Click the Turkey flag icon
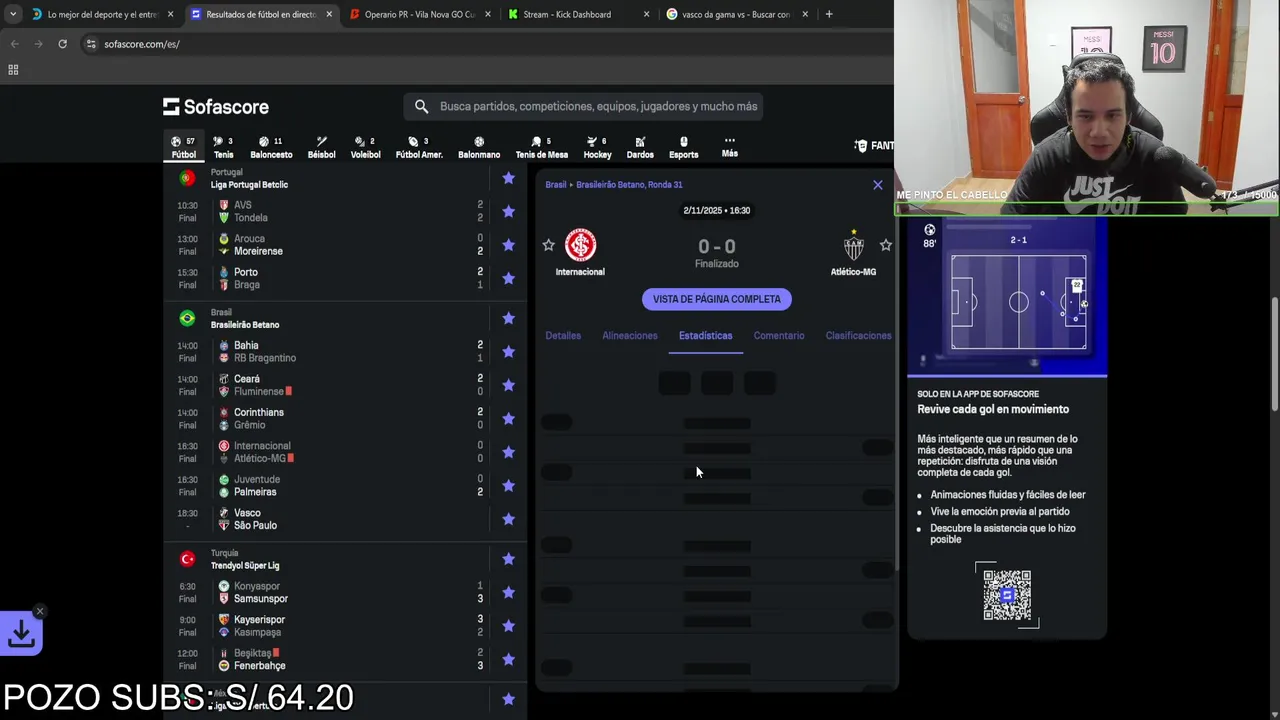The height and width of the screenshot is (720, 1280). [x=187, y=559]
